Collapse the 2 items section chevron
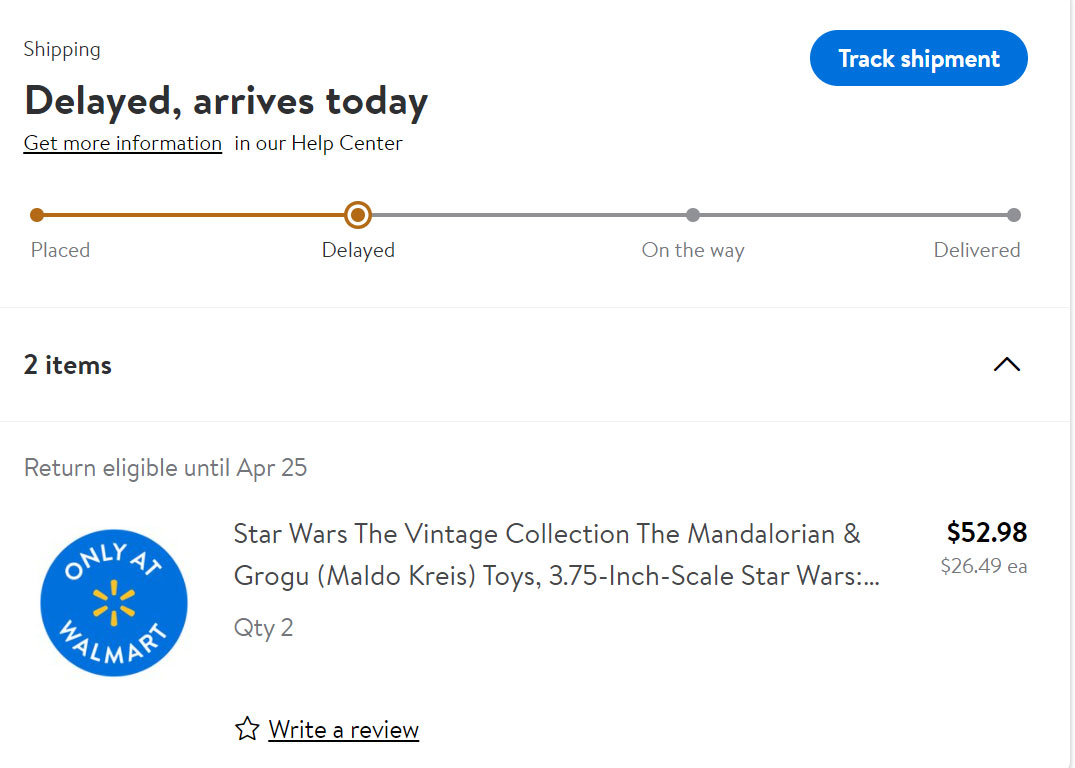The width and height of the screenshot is (1075, 768). coord(1006,364)
